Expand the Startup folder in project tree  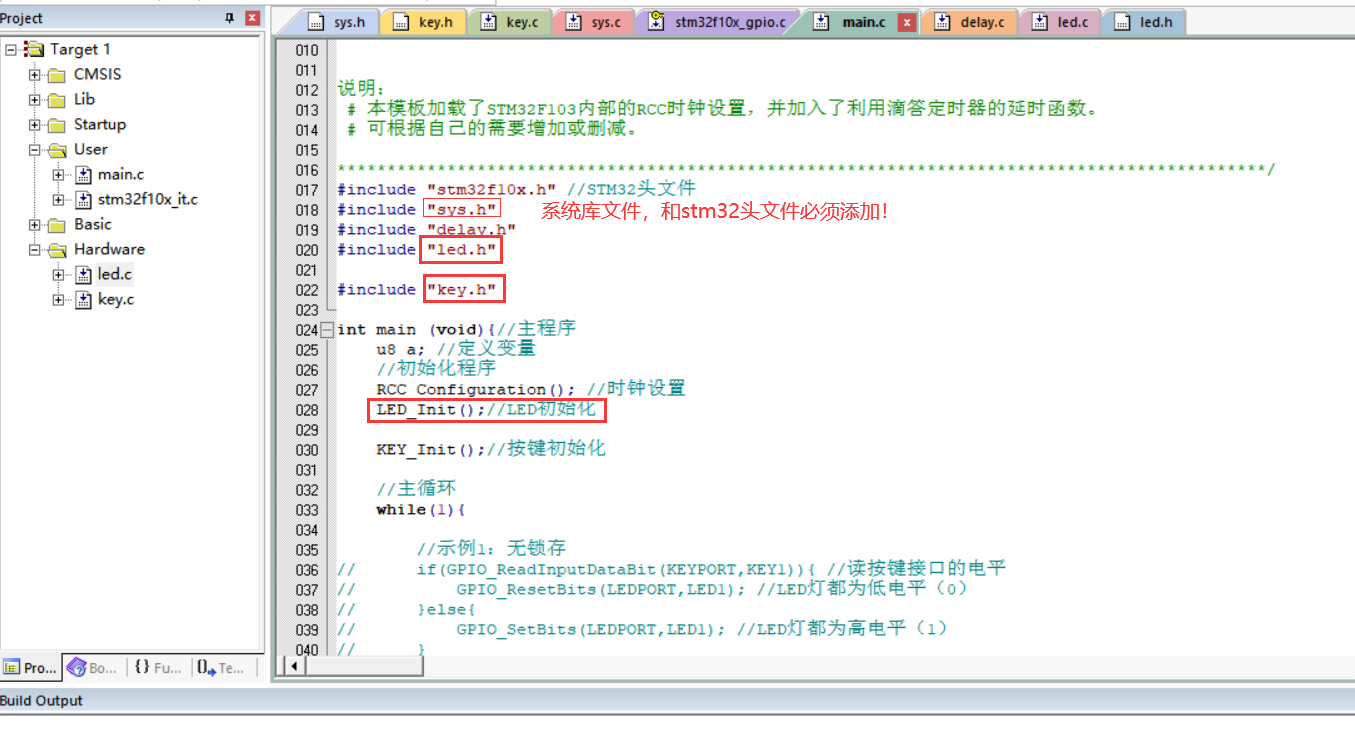click(34, 124)
